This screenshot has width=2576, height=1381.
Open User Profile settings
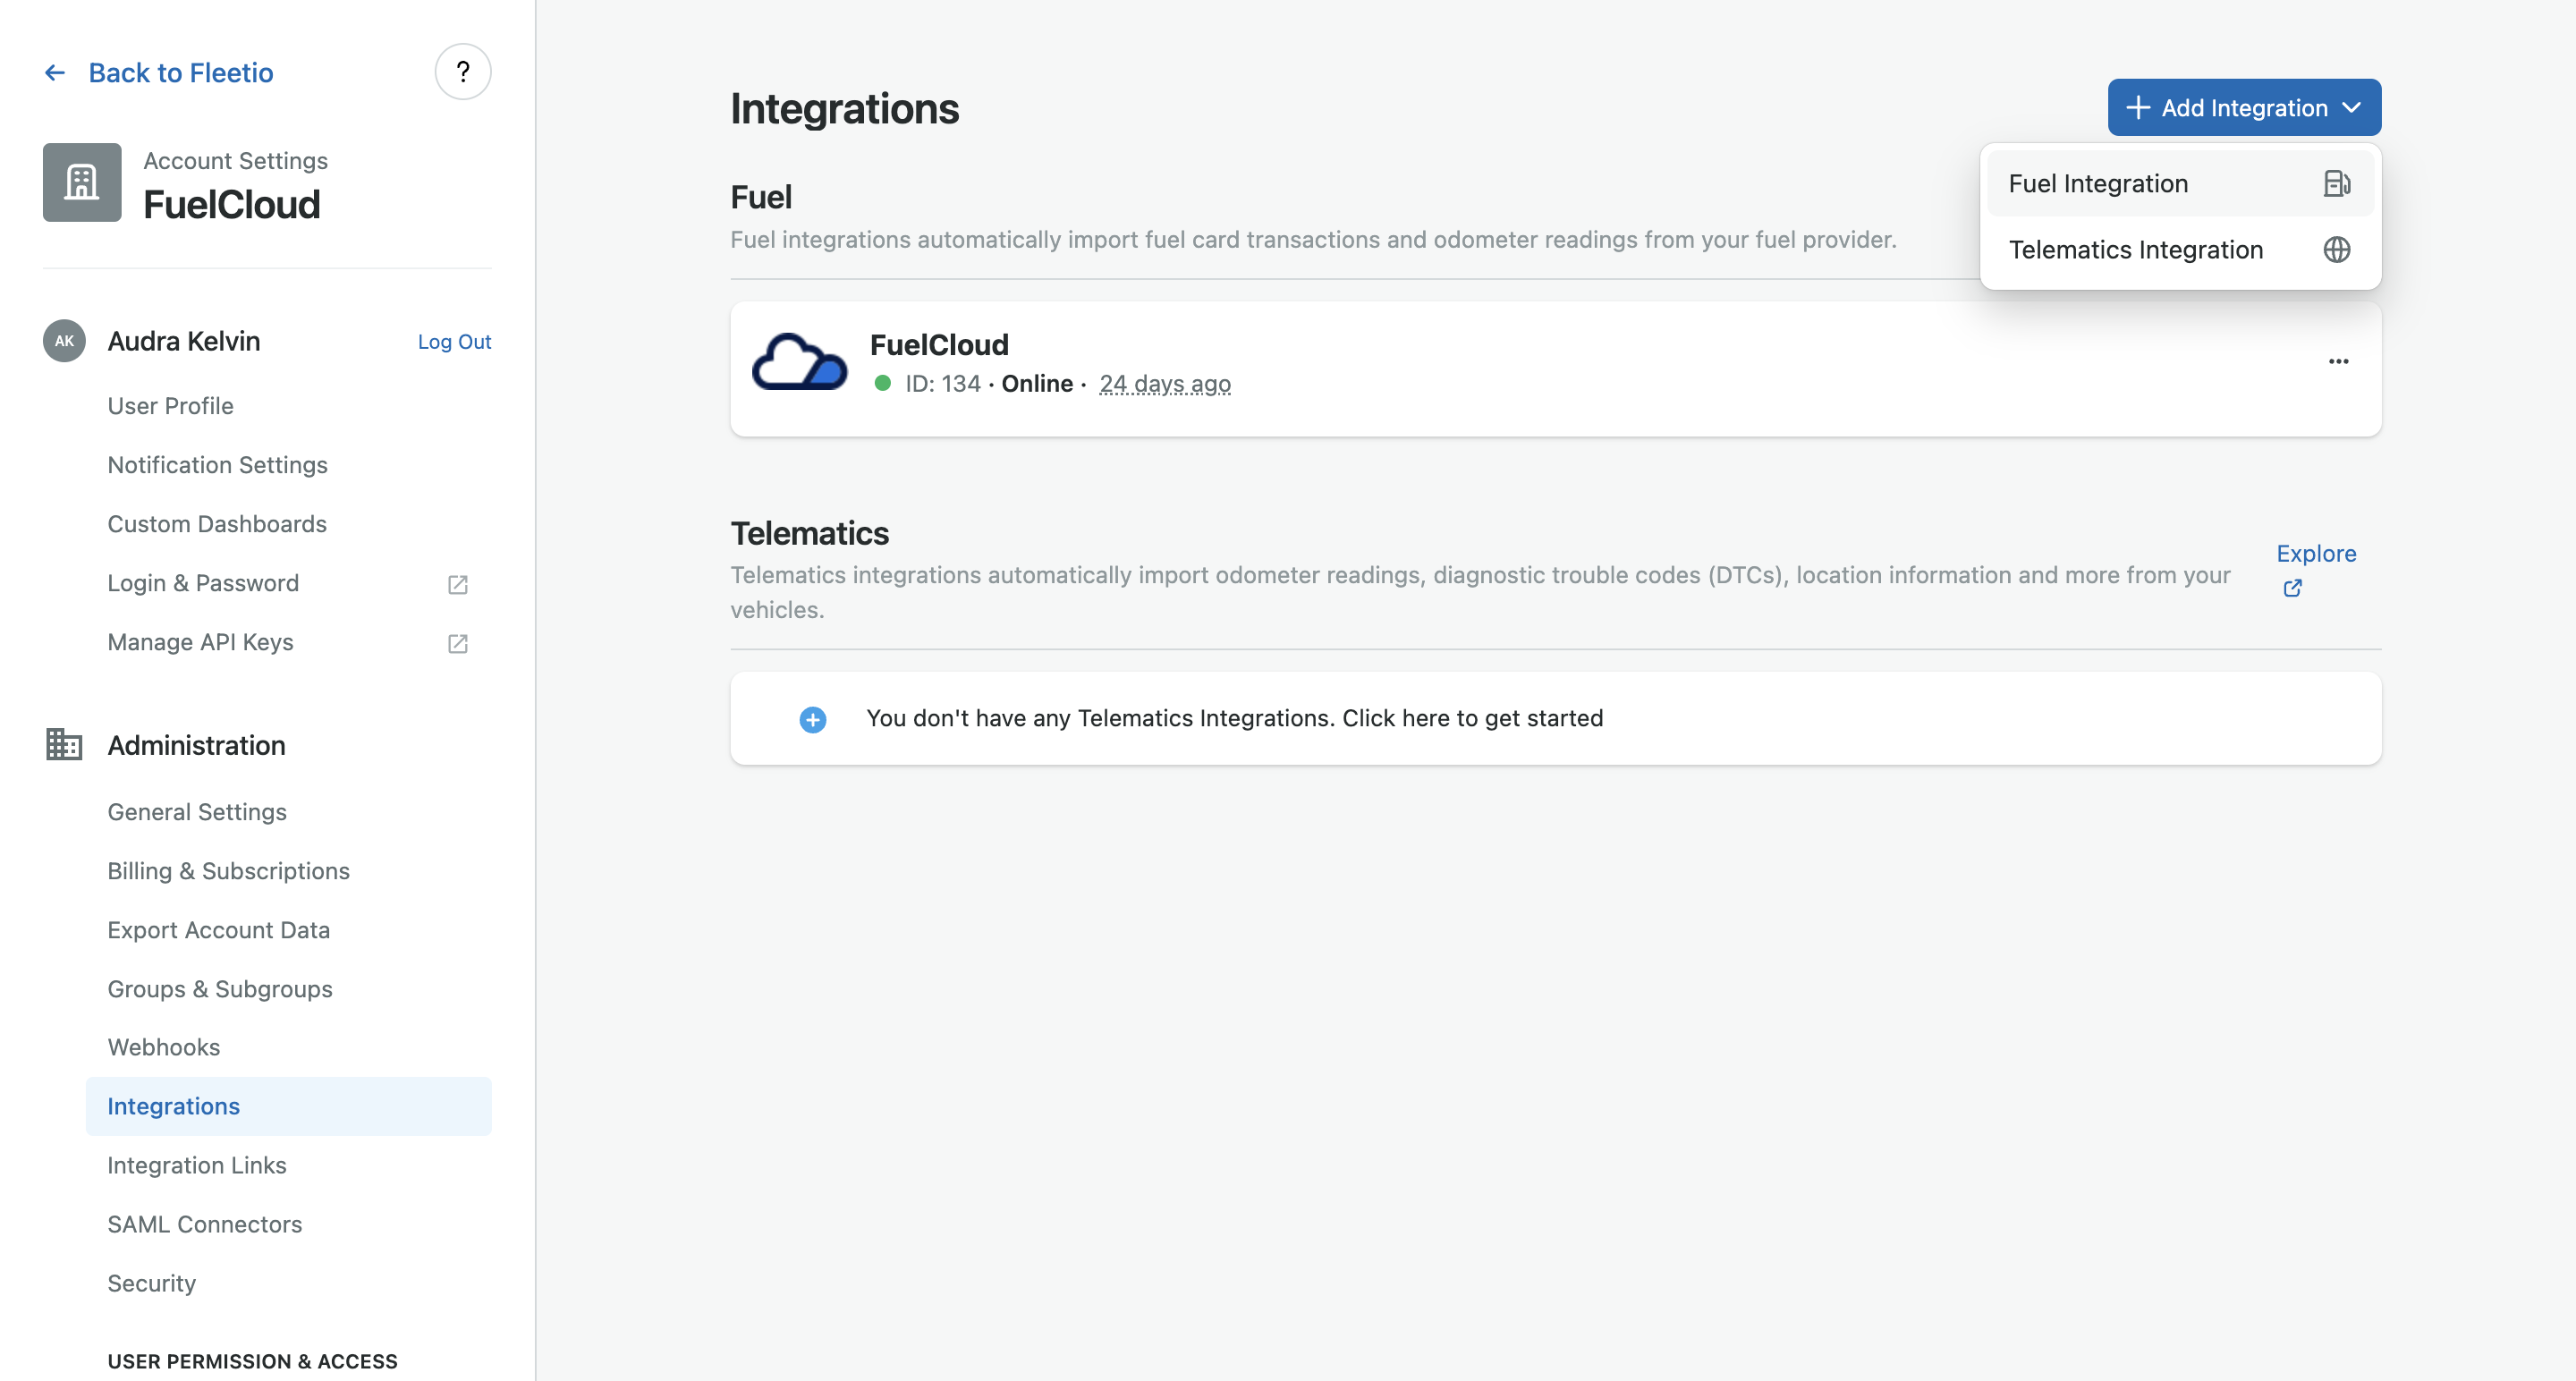170,406
